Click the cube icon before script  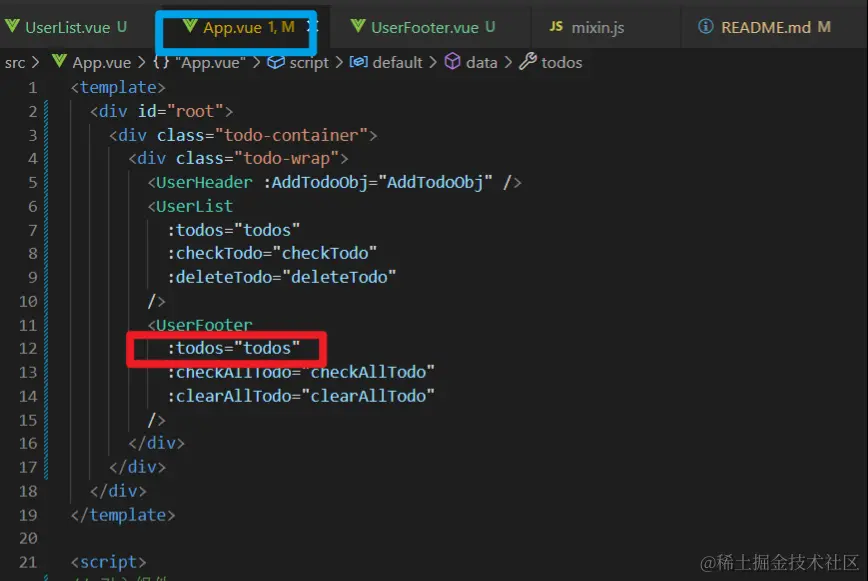(x=276, y=62)
